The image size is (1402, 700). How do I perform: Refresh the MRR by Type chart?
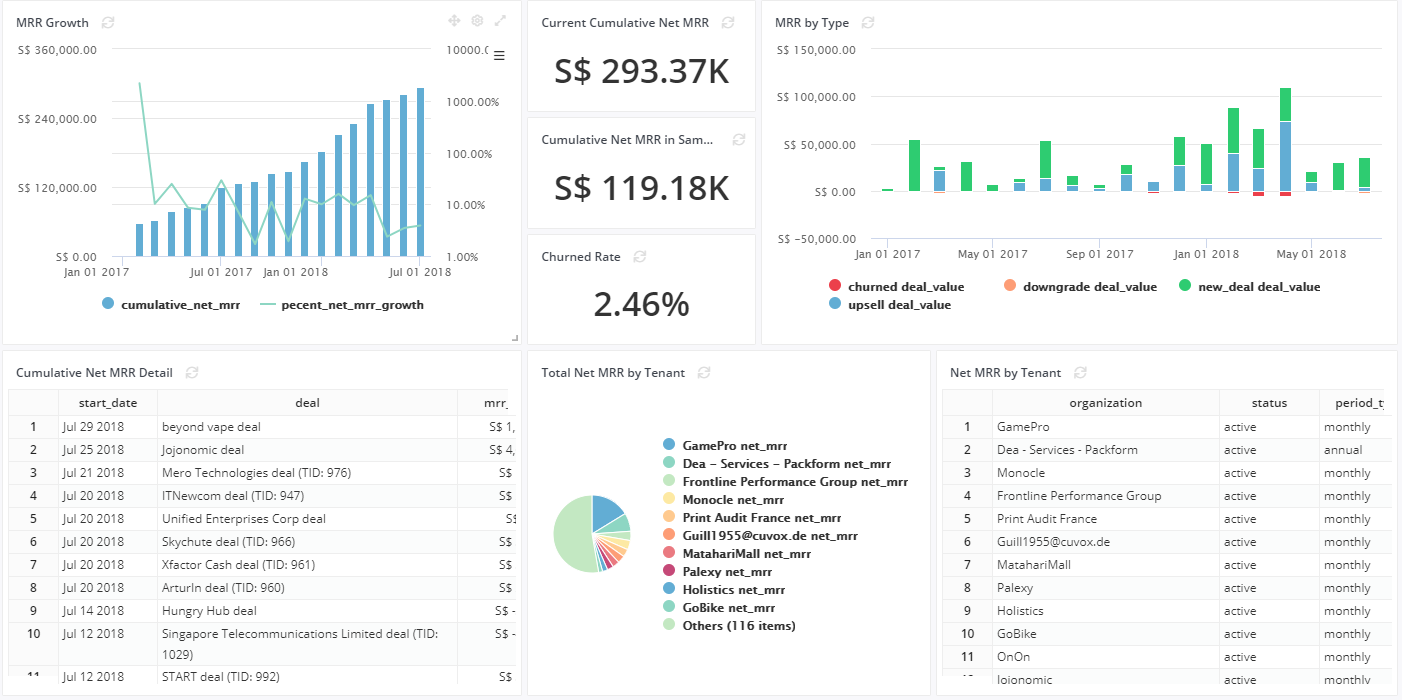tap(866, 22)
